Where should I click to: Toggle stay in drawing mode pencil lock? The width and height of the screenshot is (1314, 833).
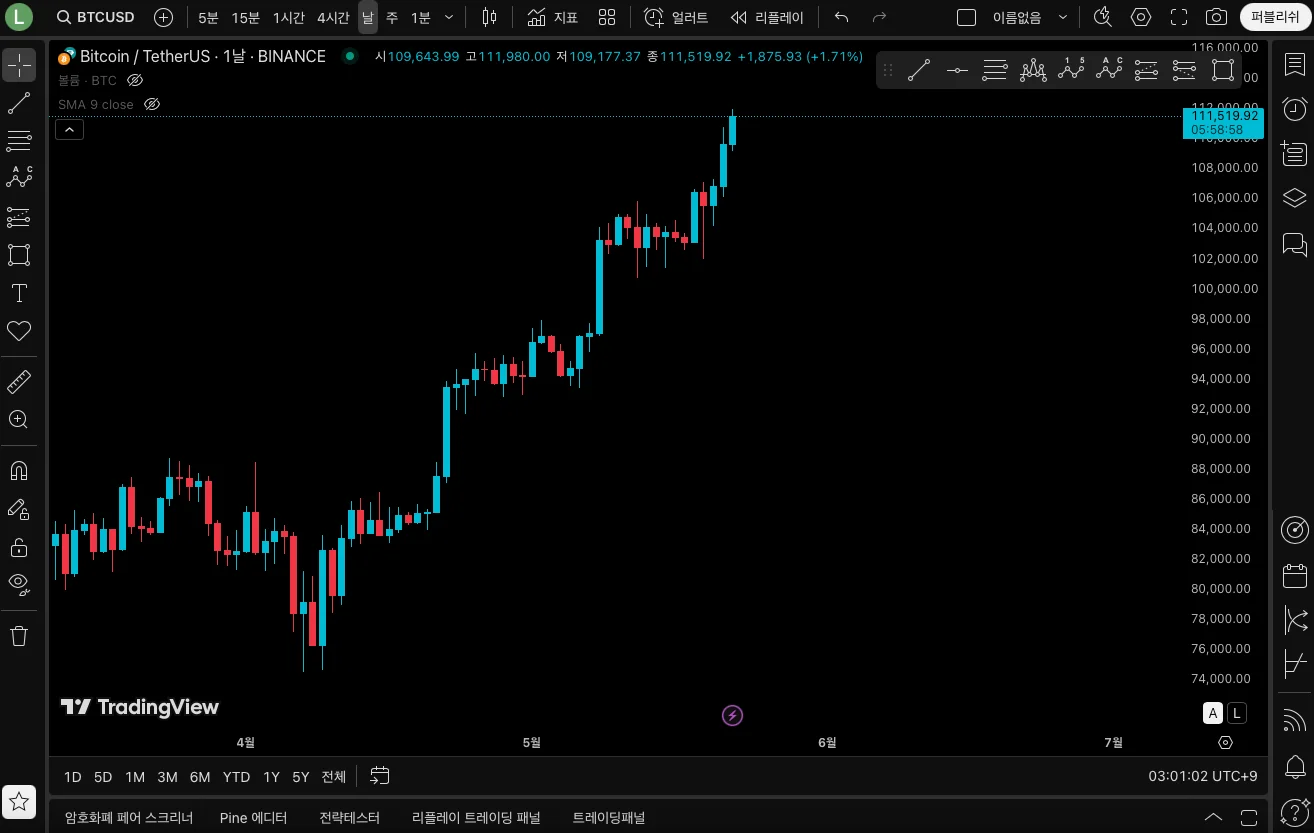(x=19, y=509)
